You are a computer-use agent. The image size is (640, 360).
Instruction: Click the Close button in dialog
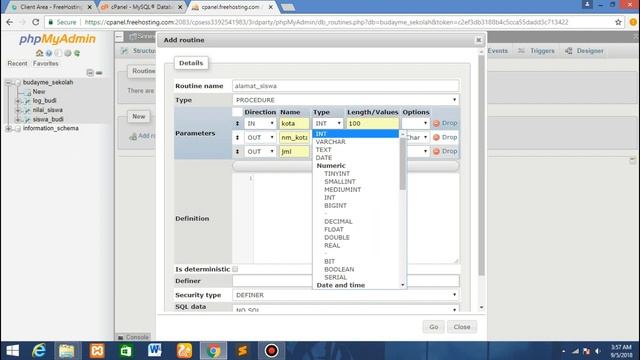coord(462,327)
